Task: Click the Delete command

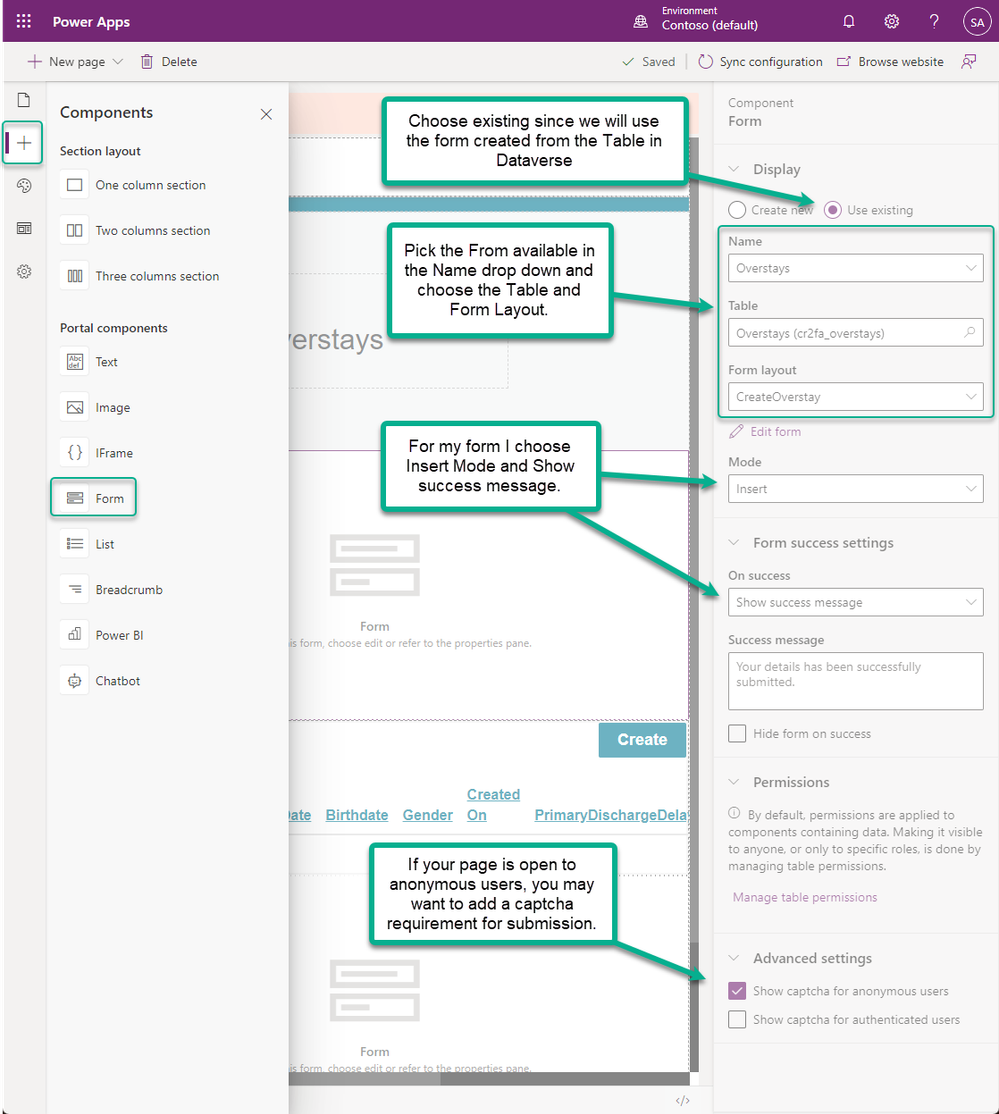Action: point(169,62)
